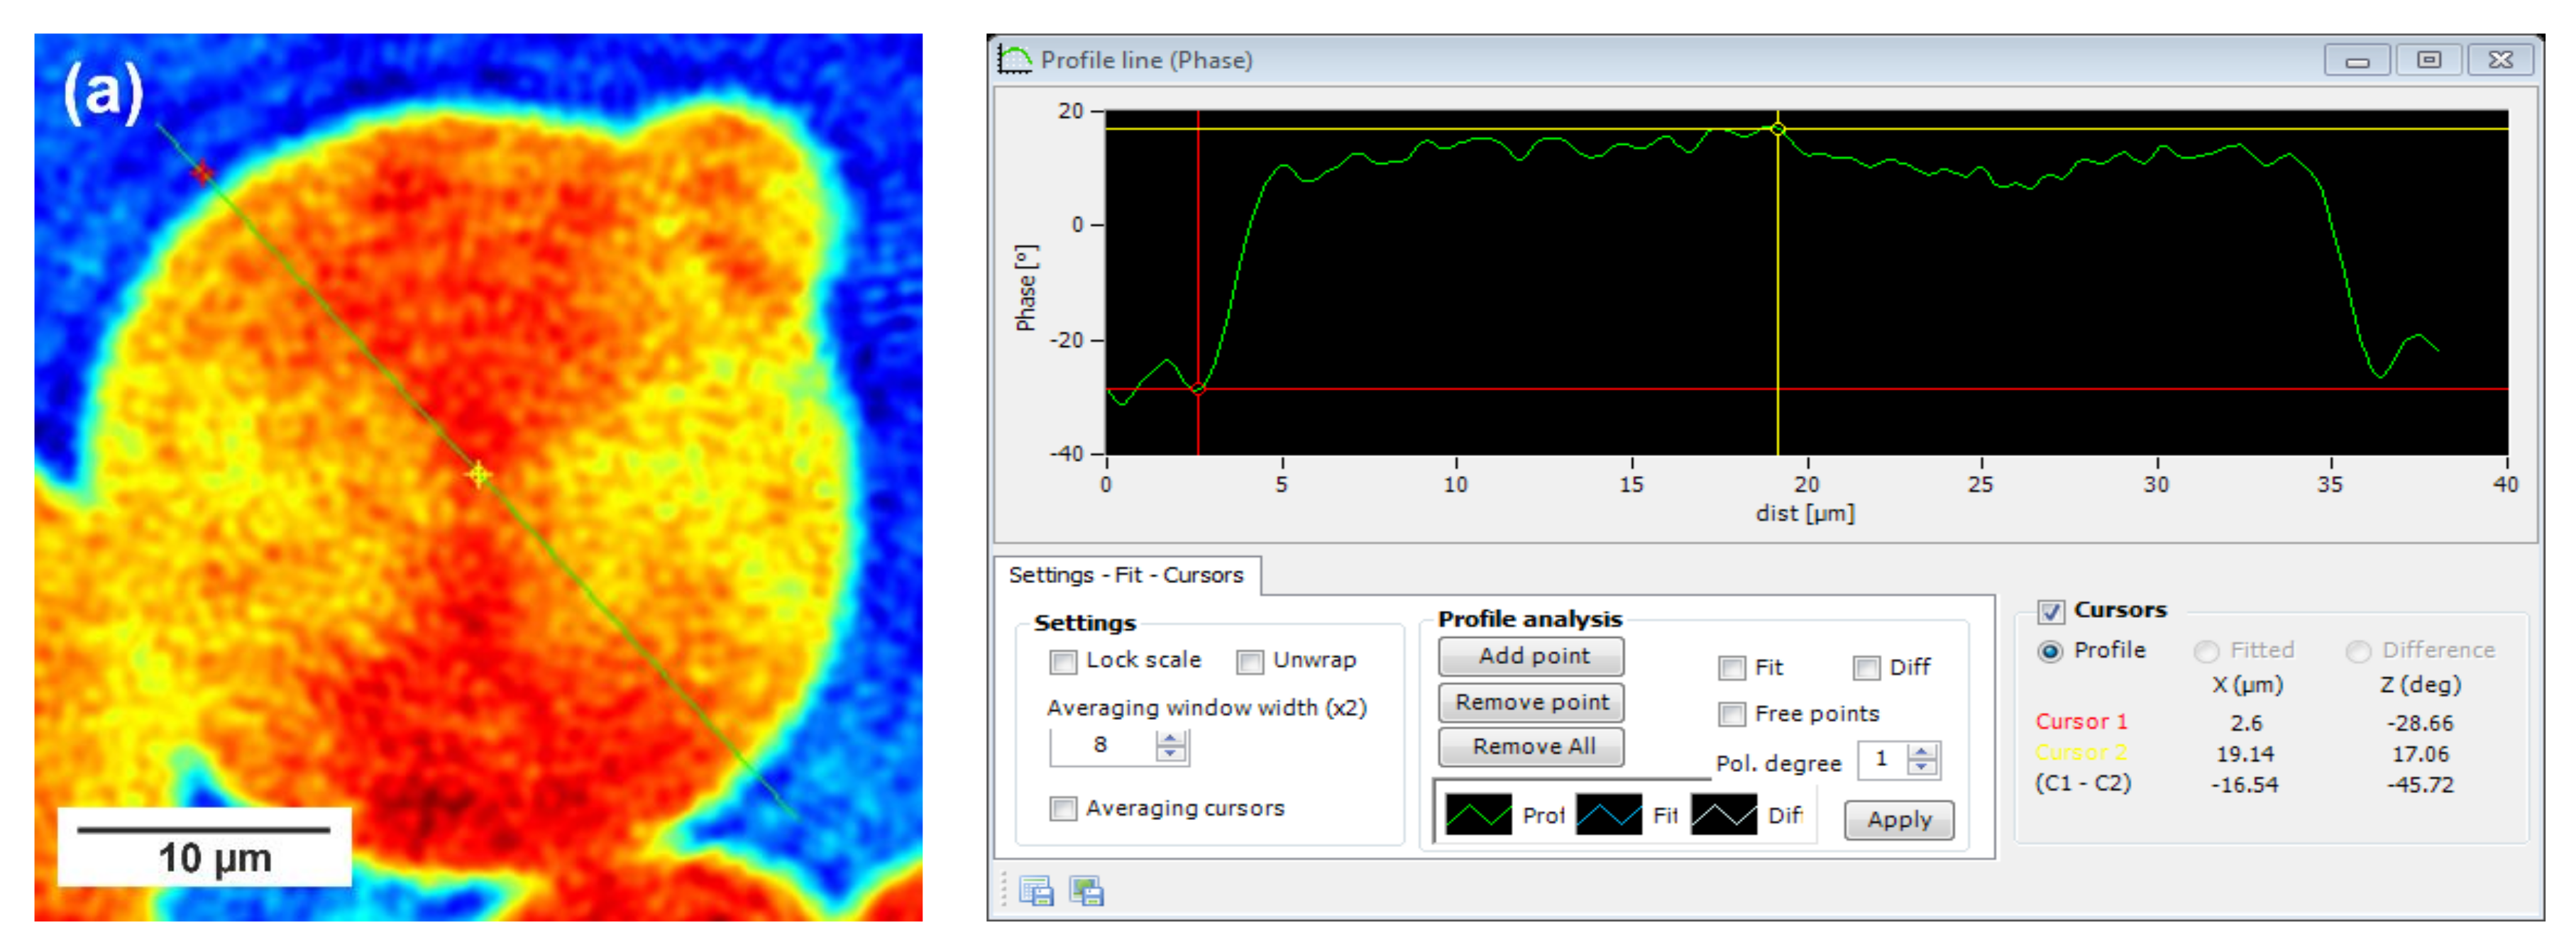Click the Profile line window title icon
The width and height of the screenshot is (2576, 952).
tap(1014, 60)
